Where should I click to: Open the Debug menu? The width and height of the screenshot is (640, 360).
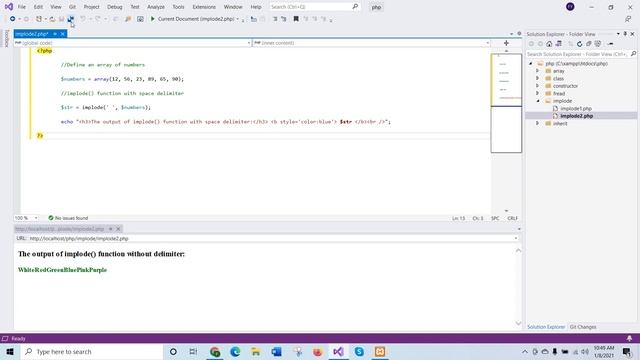pos(115,7)
